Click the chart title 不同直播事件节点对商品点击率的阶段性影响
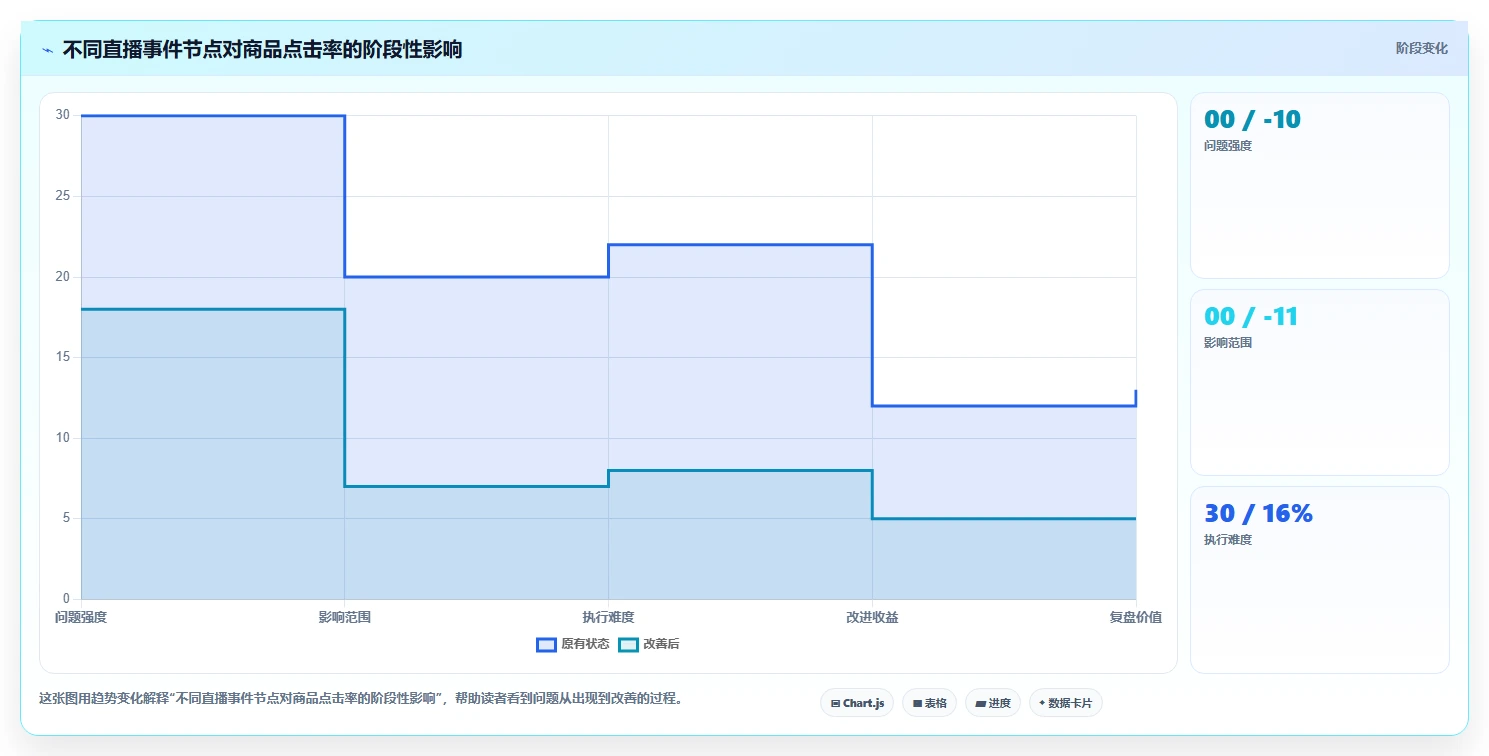The image size is (1489, 756). (262, 49)
